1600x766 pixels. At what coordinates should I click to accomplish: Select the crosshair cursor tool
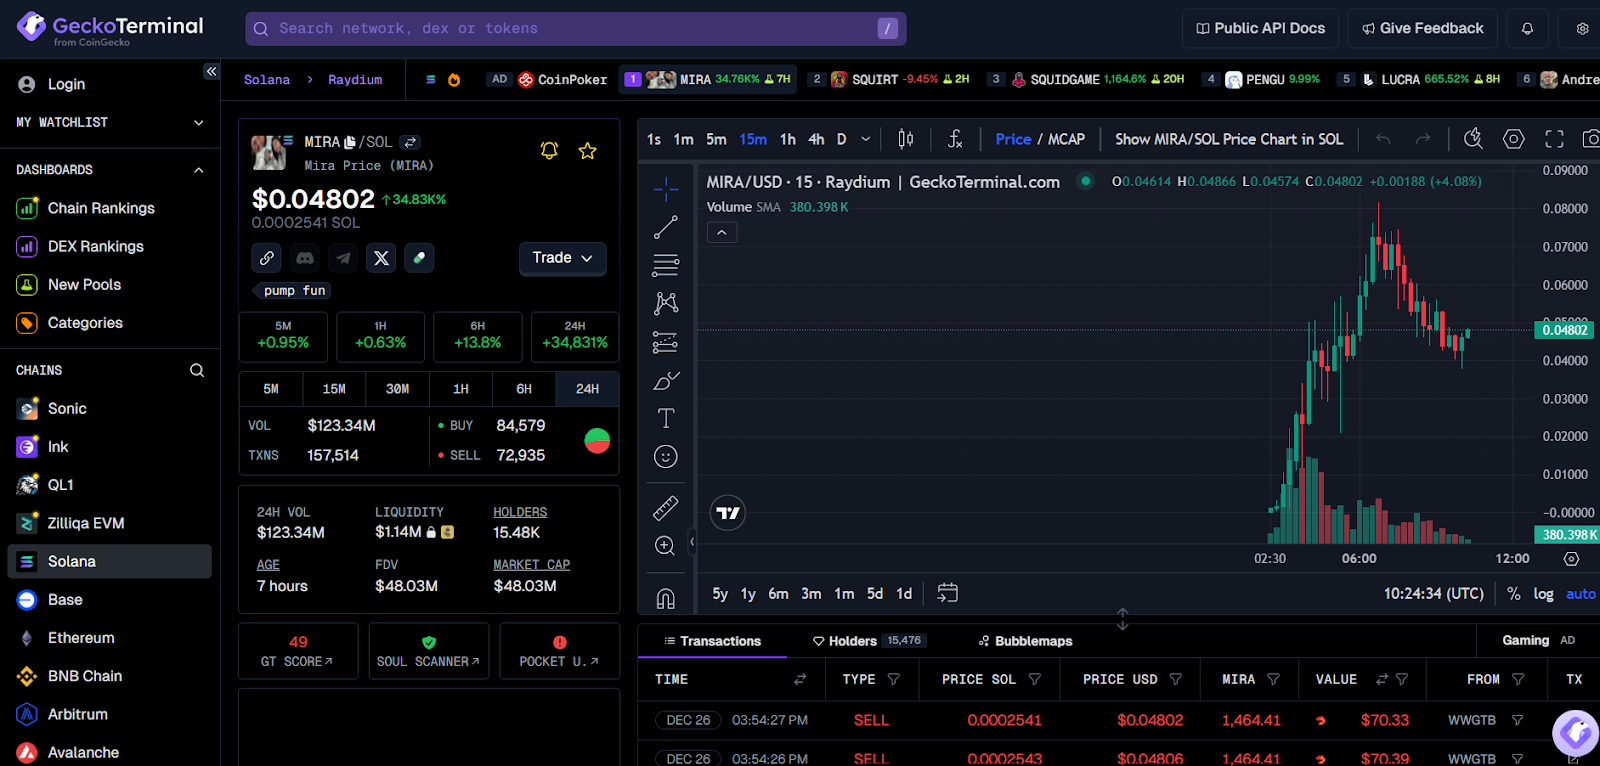point(665,189)
